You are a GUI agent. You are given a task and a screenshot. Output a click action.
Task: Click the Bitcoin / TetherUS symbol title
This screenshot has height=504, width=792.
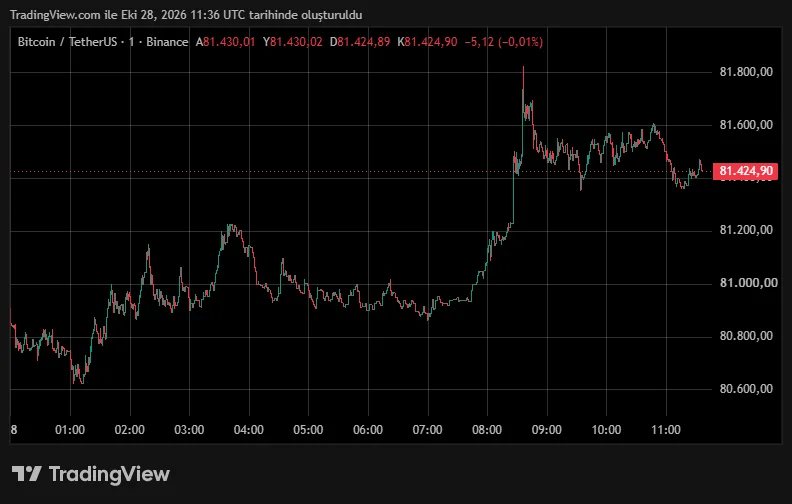tap(67, 42)
